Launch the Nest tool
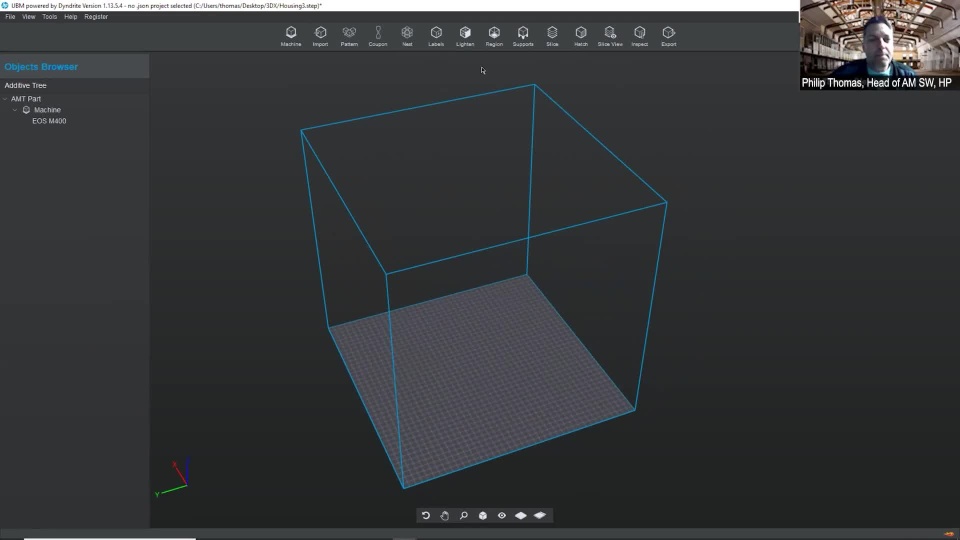960x540 pixels. [x=407, y=36]
